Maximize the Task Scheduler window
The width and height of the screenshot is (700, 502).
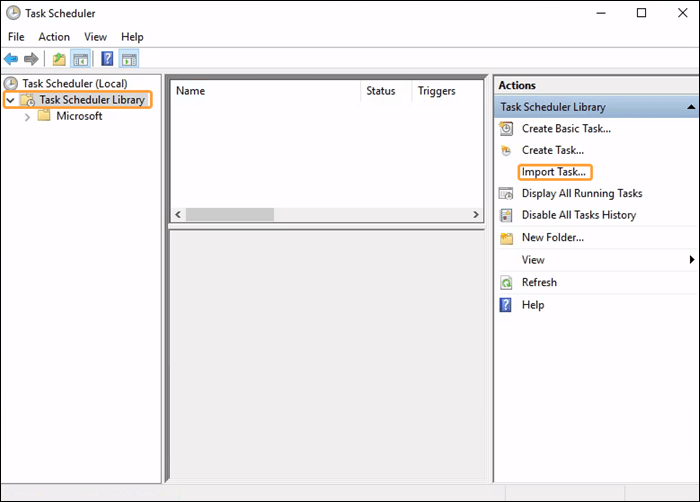point(642,13)
